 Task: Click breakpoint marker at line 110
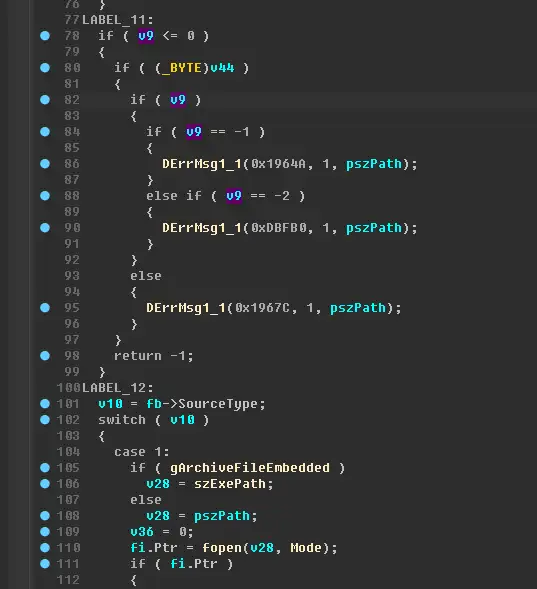tap(45, 548)
